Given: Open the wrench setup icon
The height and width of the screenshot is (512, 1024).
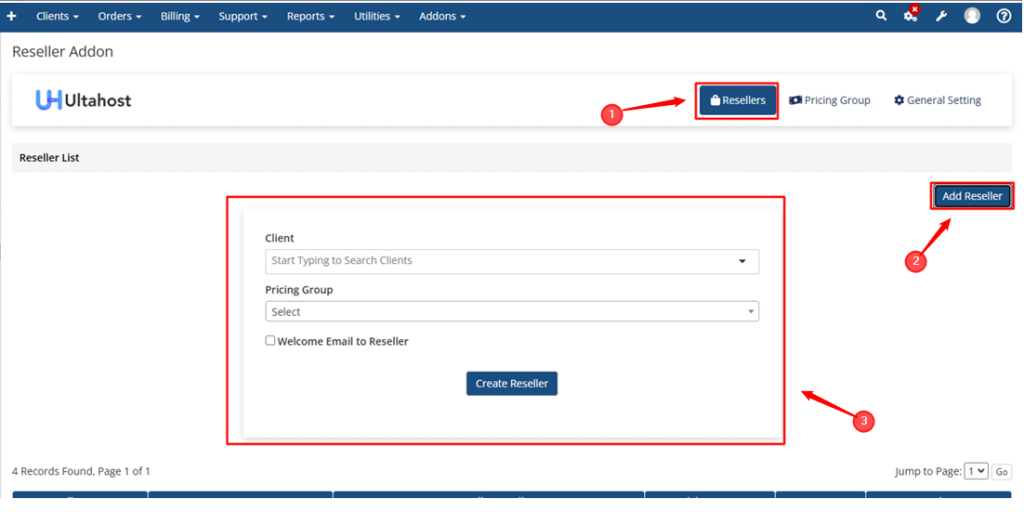Looking at the screenshot, I should pyautogui.click(x=941, y=16).
